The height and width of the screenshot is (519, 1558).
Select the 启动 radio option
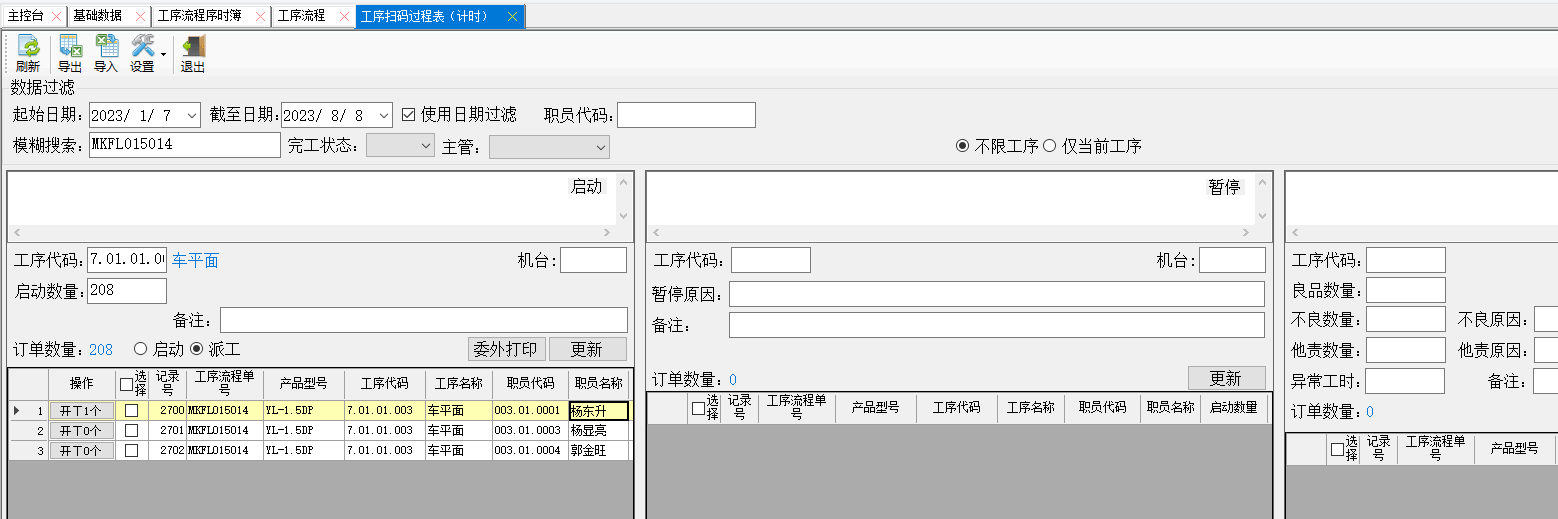[141, 349]
